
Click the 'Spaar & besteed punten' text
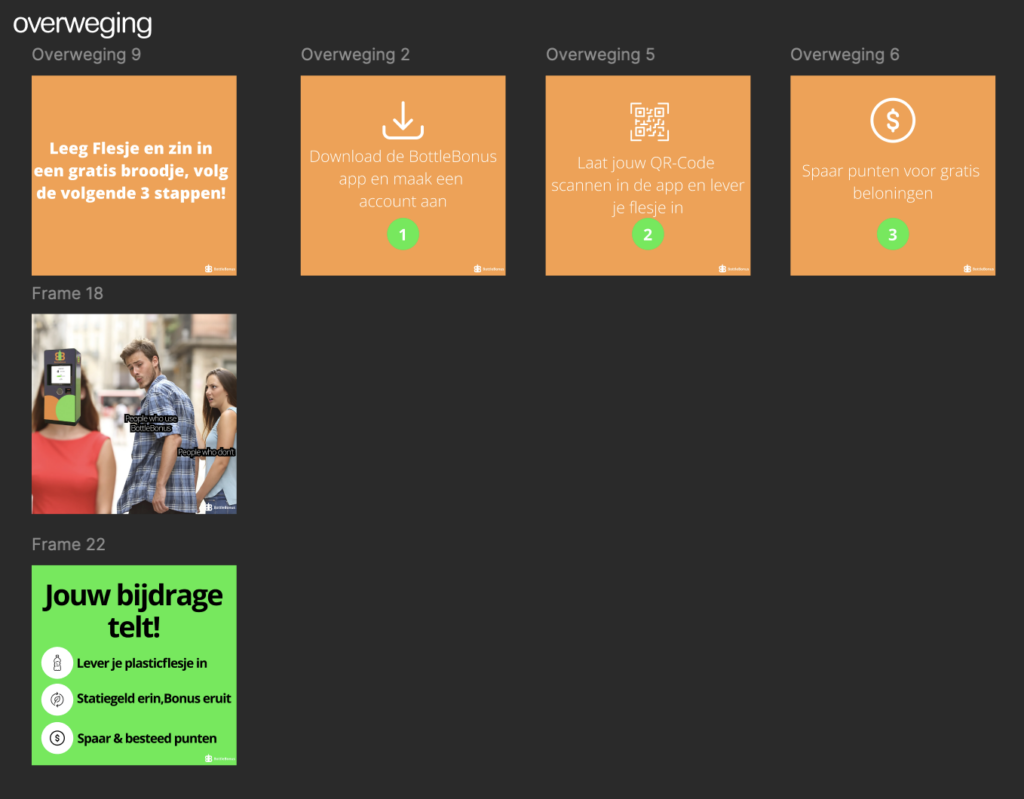point(147,738)
